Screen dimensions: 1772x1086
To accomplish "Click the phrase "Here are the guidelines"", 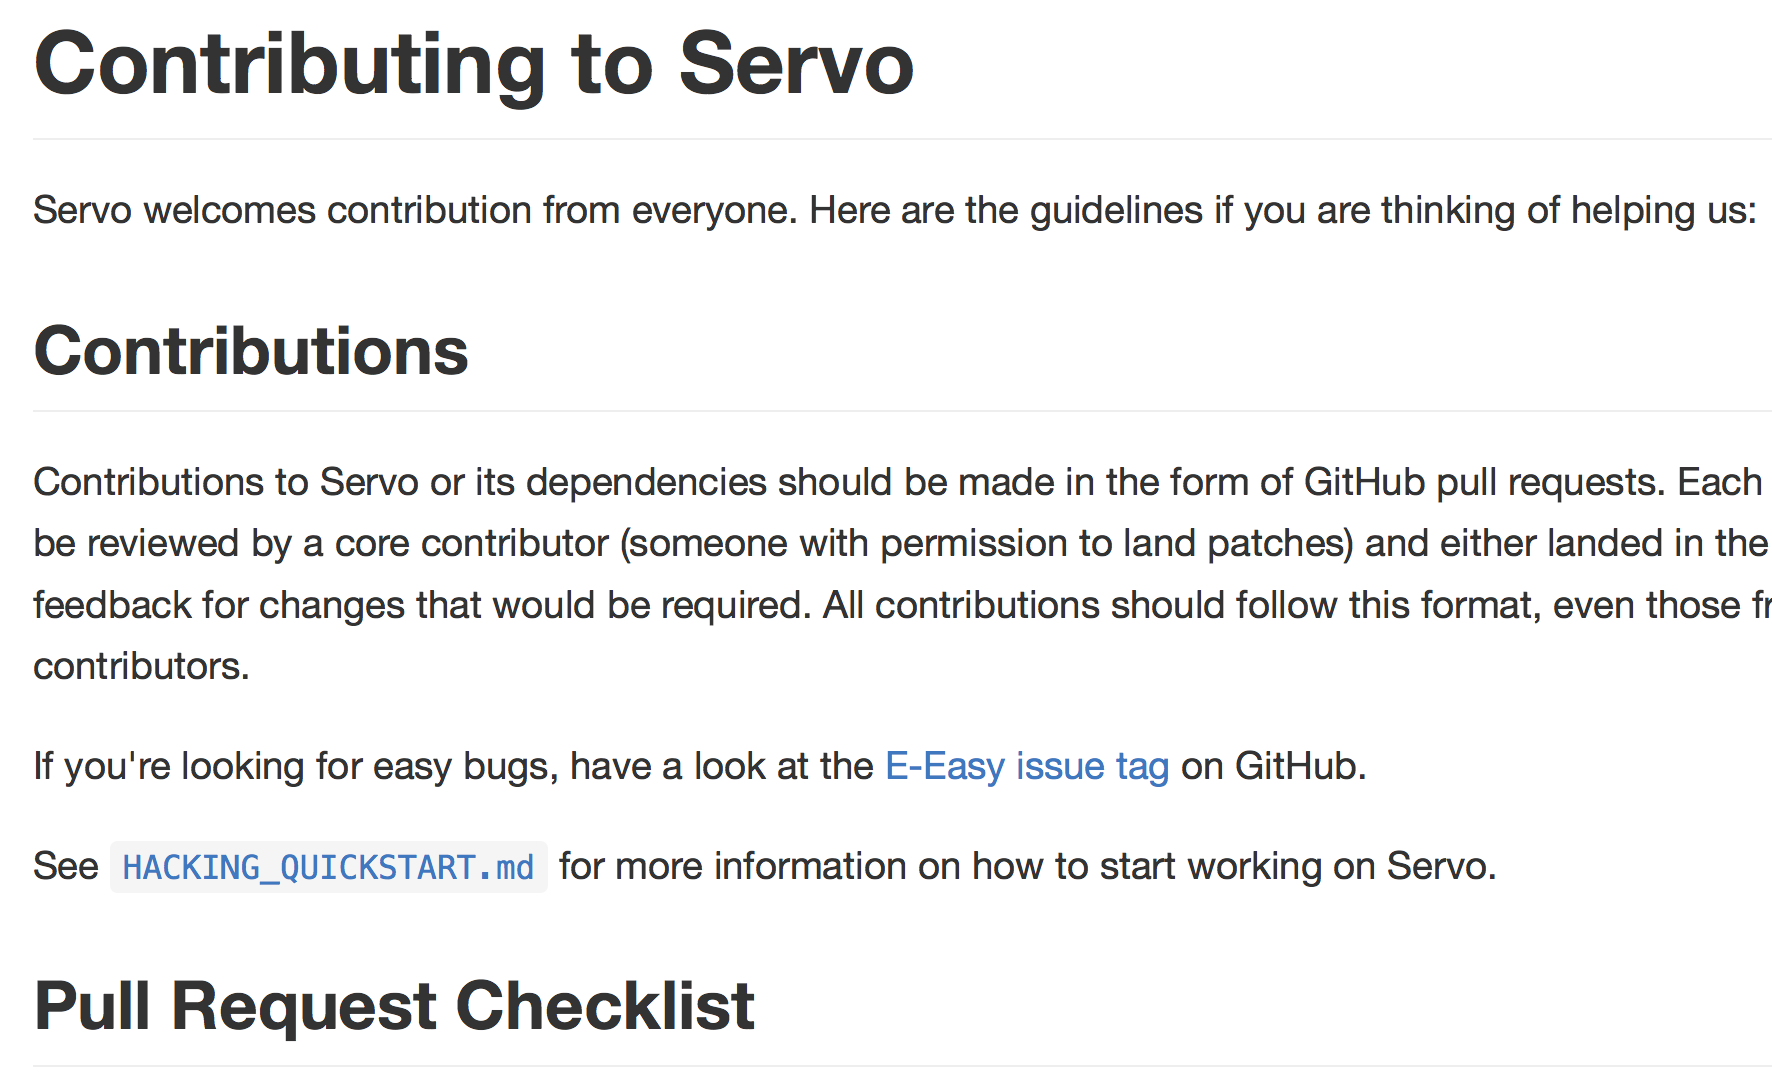I will pos(1006,211).
